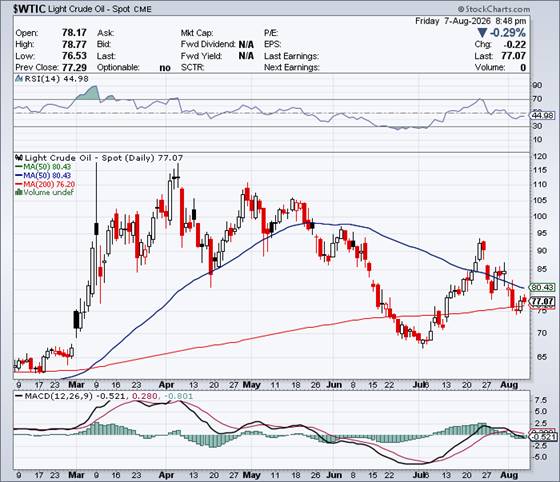
Task: Click the 100 label on price axis
Action: (x=539, y=216)
